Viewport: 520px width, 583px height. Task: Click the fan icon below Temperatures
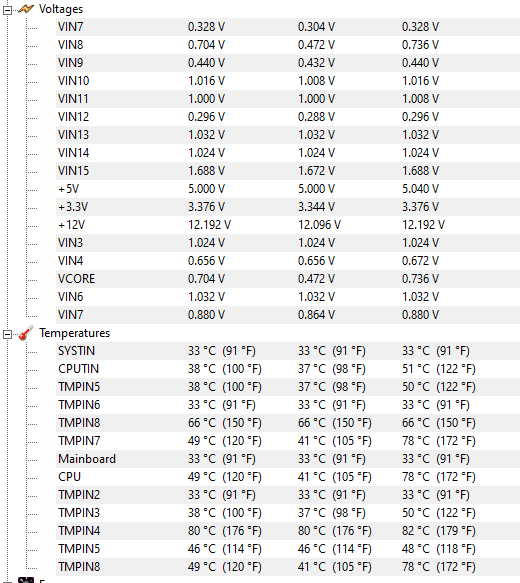tap(26, 580)
